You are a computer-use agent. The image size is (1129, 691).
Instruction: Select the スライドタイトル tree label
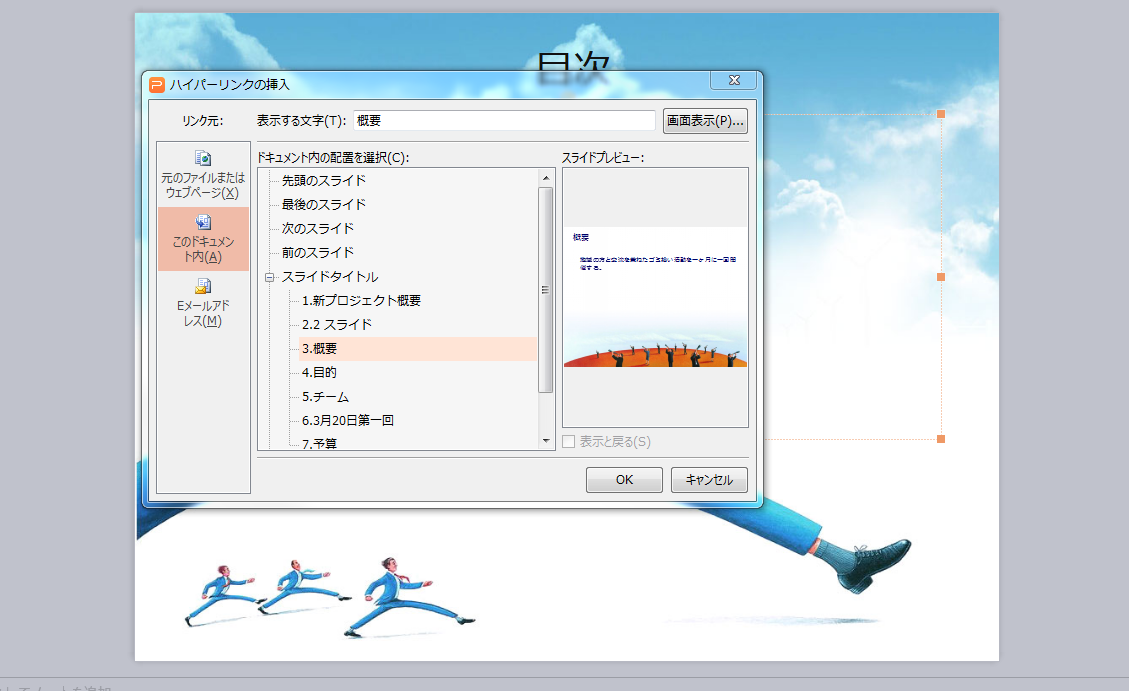(330, 276)
